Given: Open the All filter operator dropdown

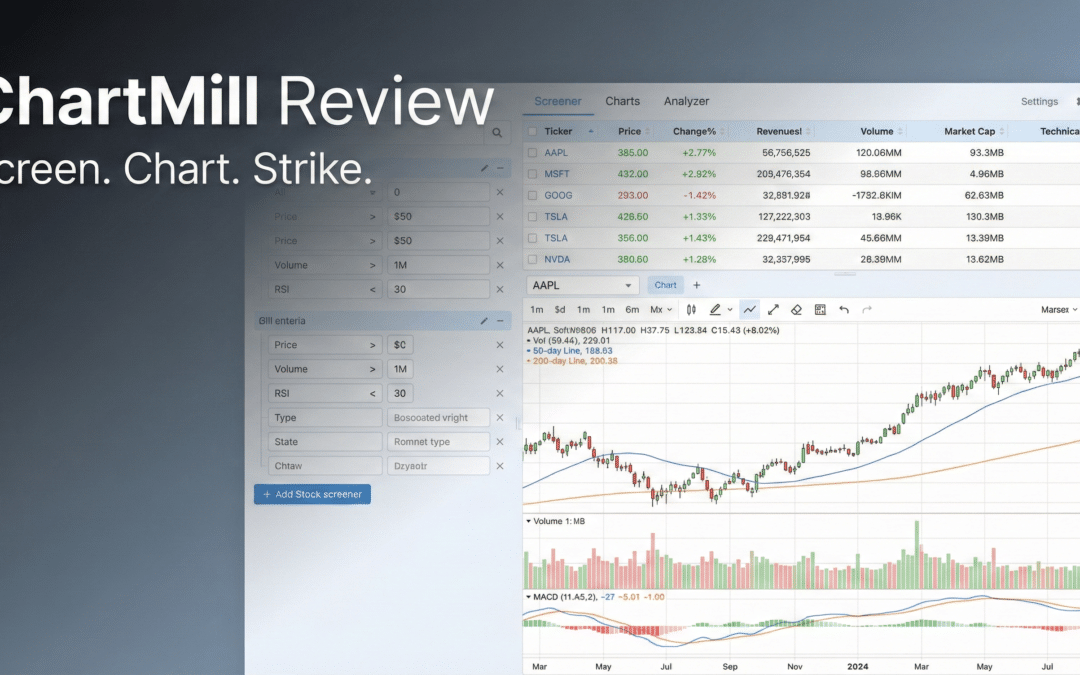Looking at the screenshot, I should tap(373, 192).
